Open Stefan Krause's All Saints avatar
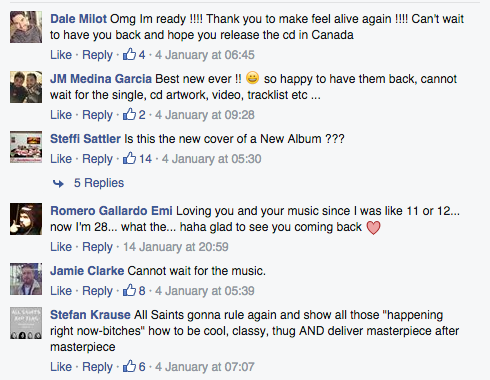Image resolution: width=490 pixels, height=380 pixels. (26, 323)
